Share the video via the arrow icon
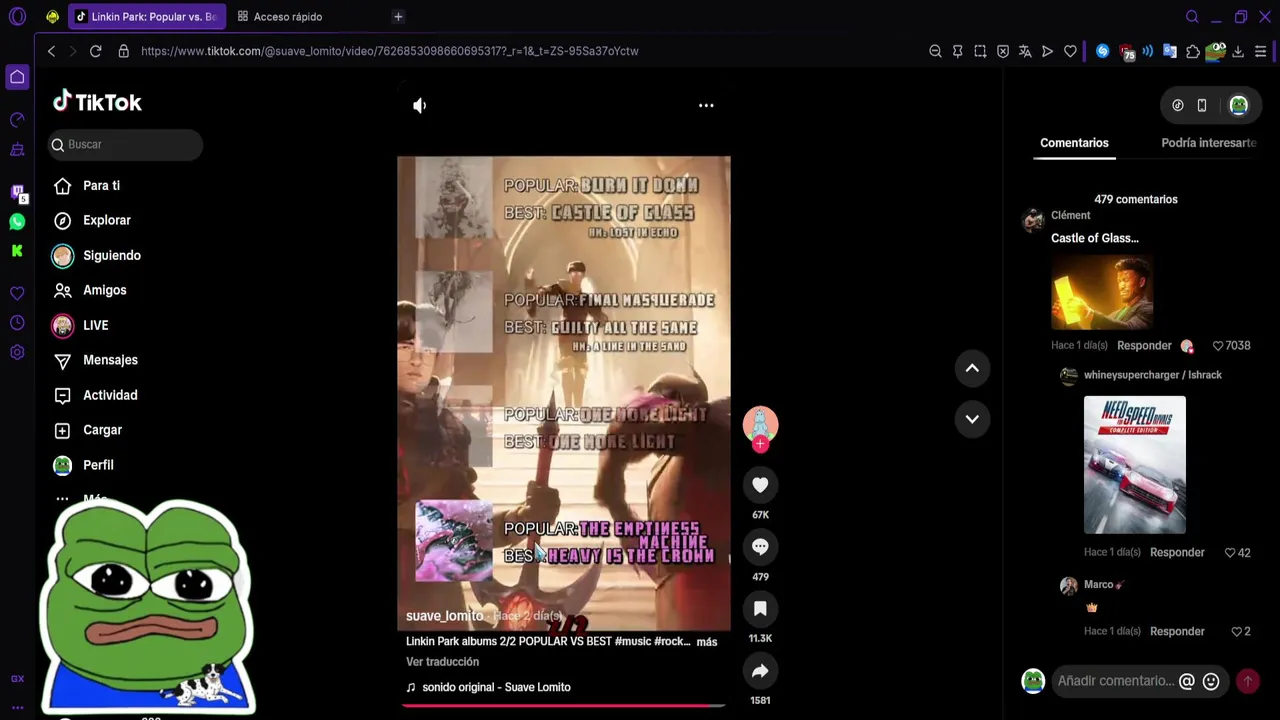 [760, 671]
